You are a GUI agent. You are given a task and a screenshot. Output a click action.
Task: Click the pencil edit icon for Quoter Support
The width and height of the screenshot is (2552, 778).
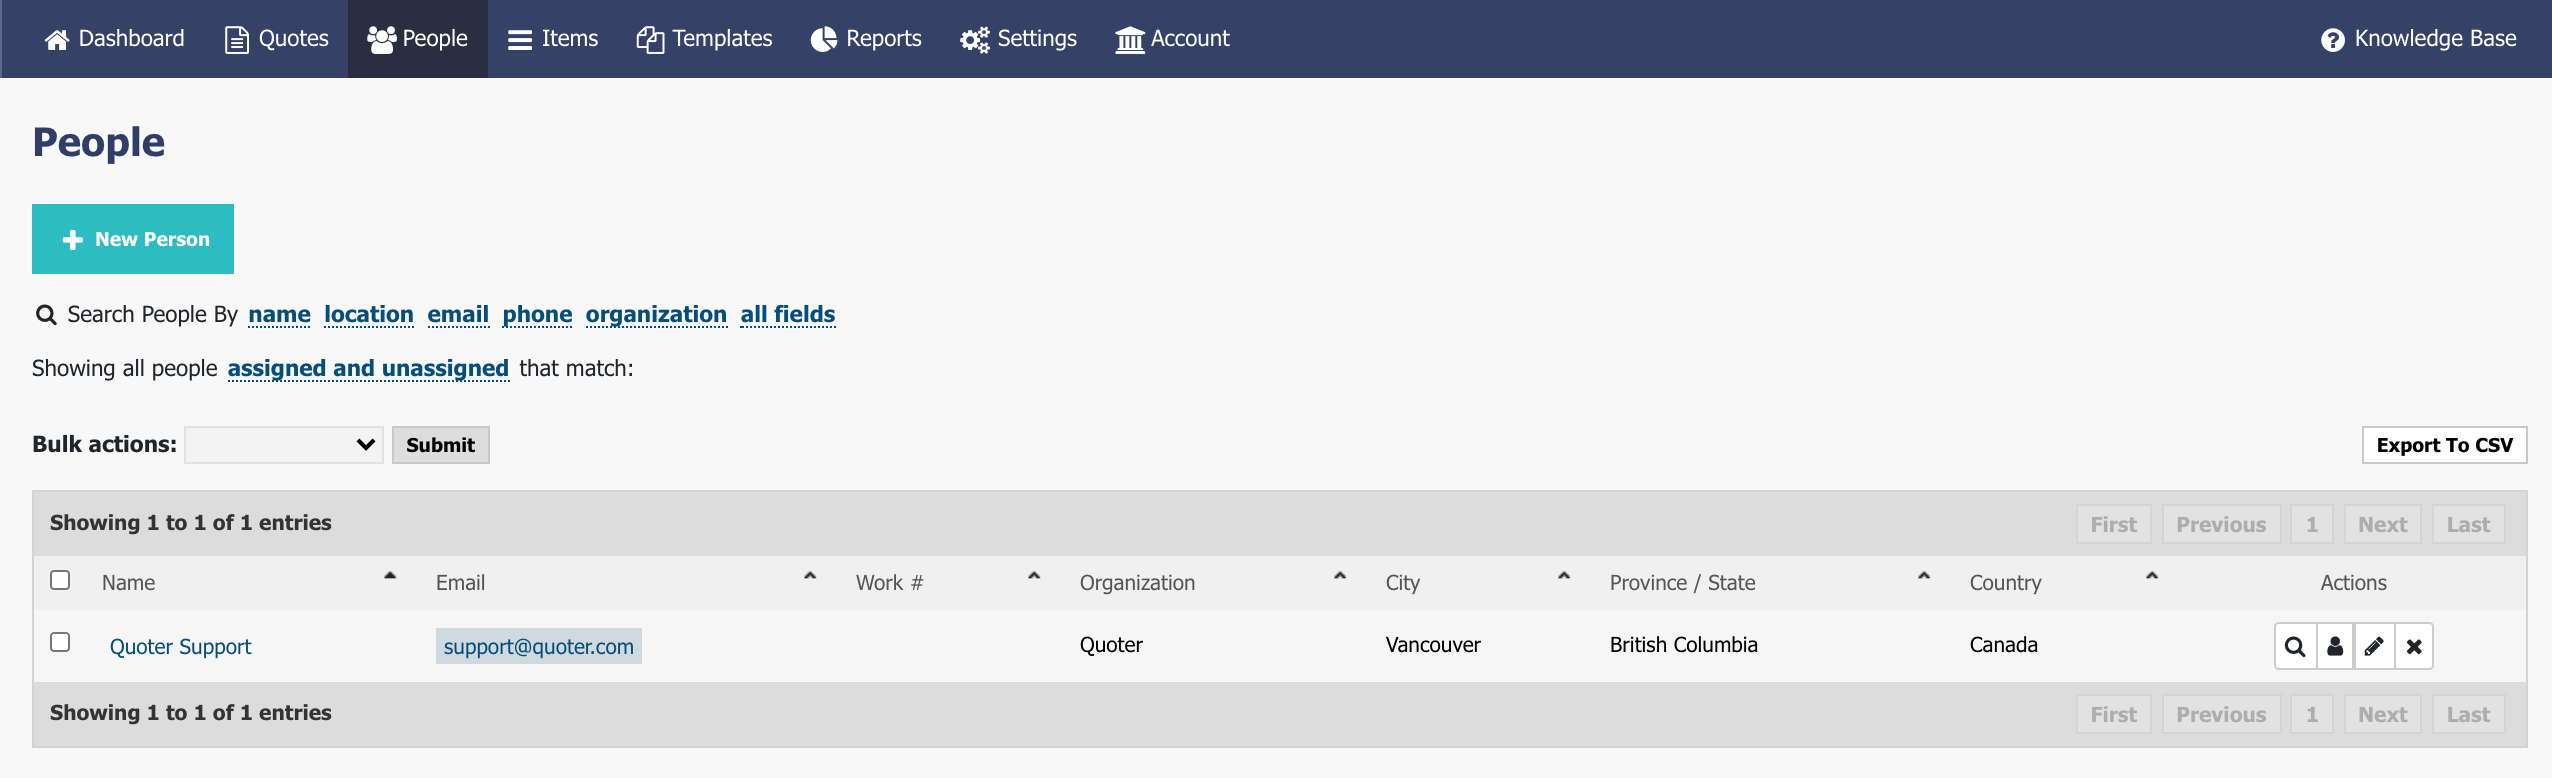tap(2374, 647)
